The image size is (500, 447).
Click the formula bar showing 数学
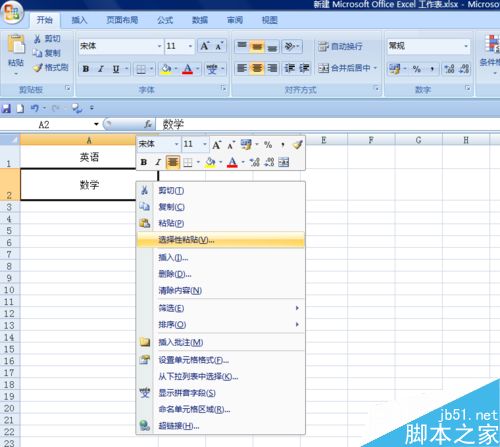click(328, 124)
